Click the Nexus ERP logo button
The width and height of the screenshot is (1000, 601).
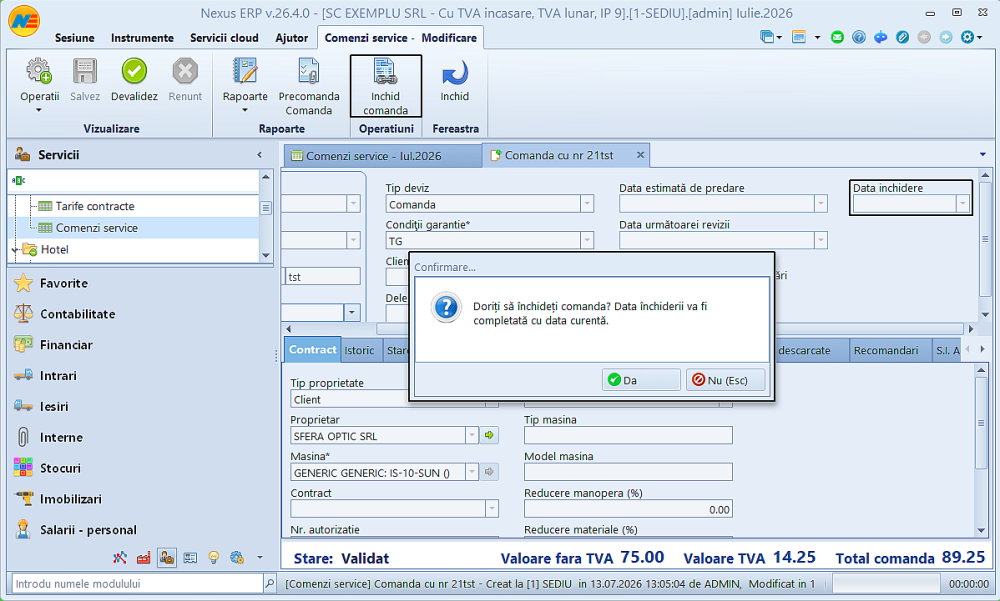pyautogui.click(x=24, y=20)
